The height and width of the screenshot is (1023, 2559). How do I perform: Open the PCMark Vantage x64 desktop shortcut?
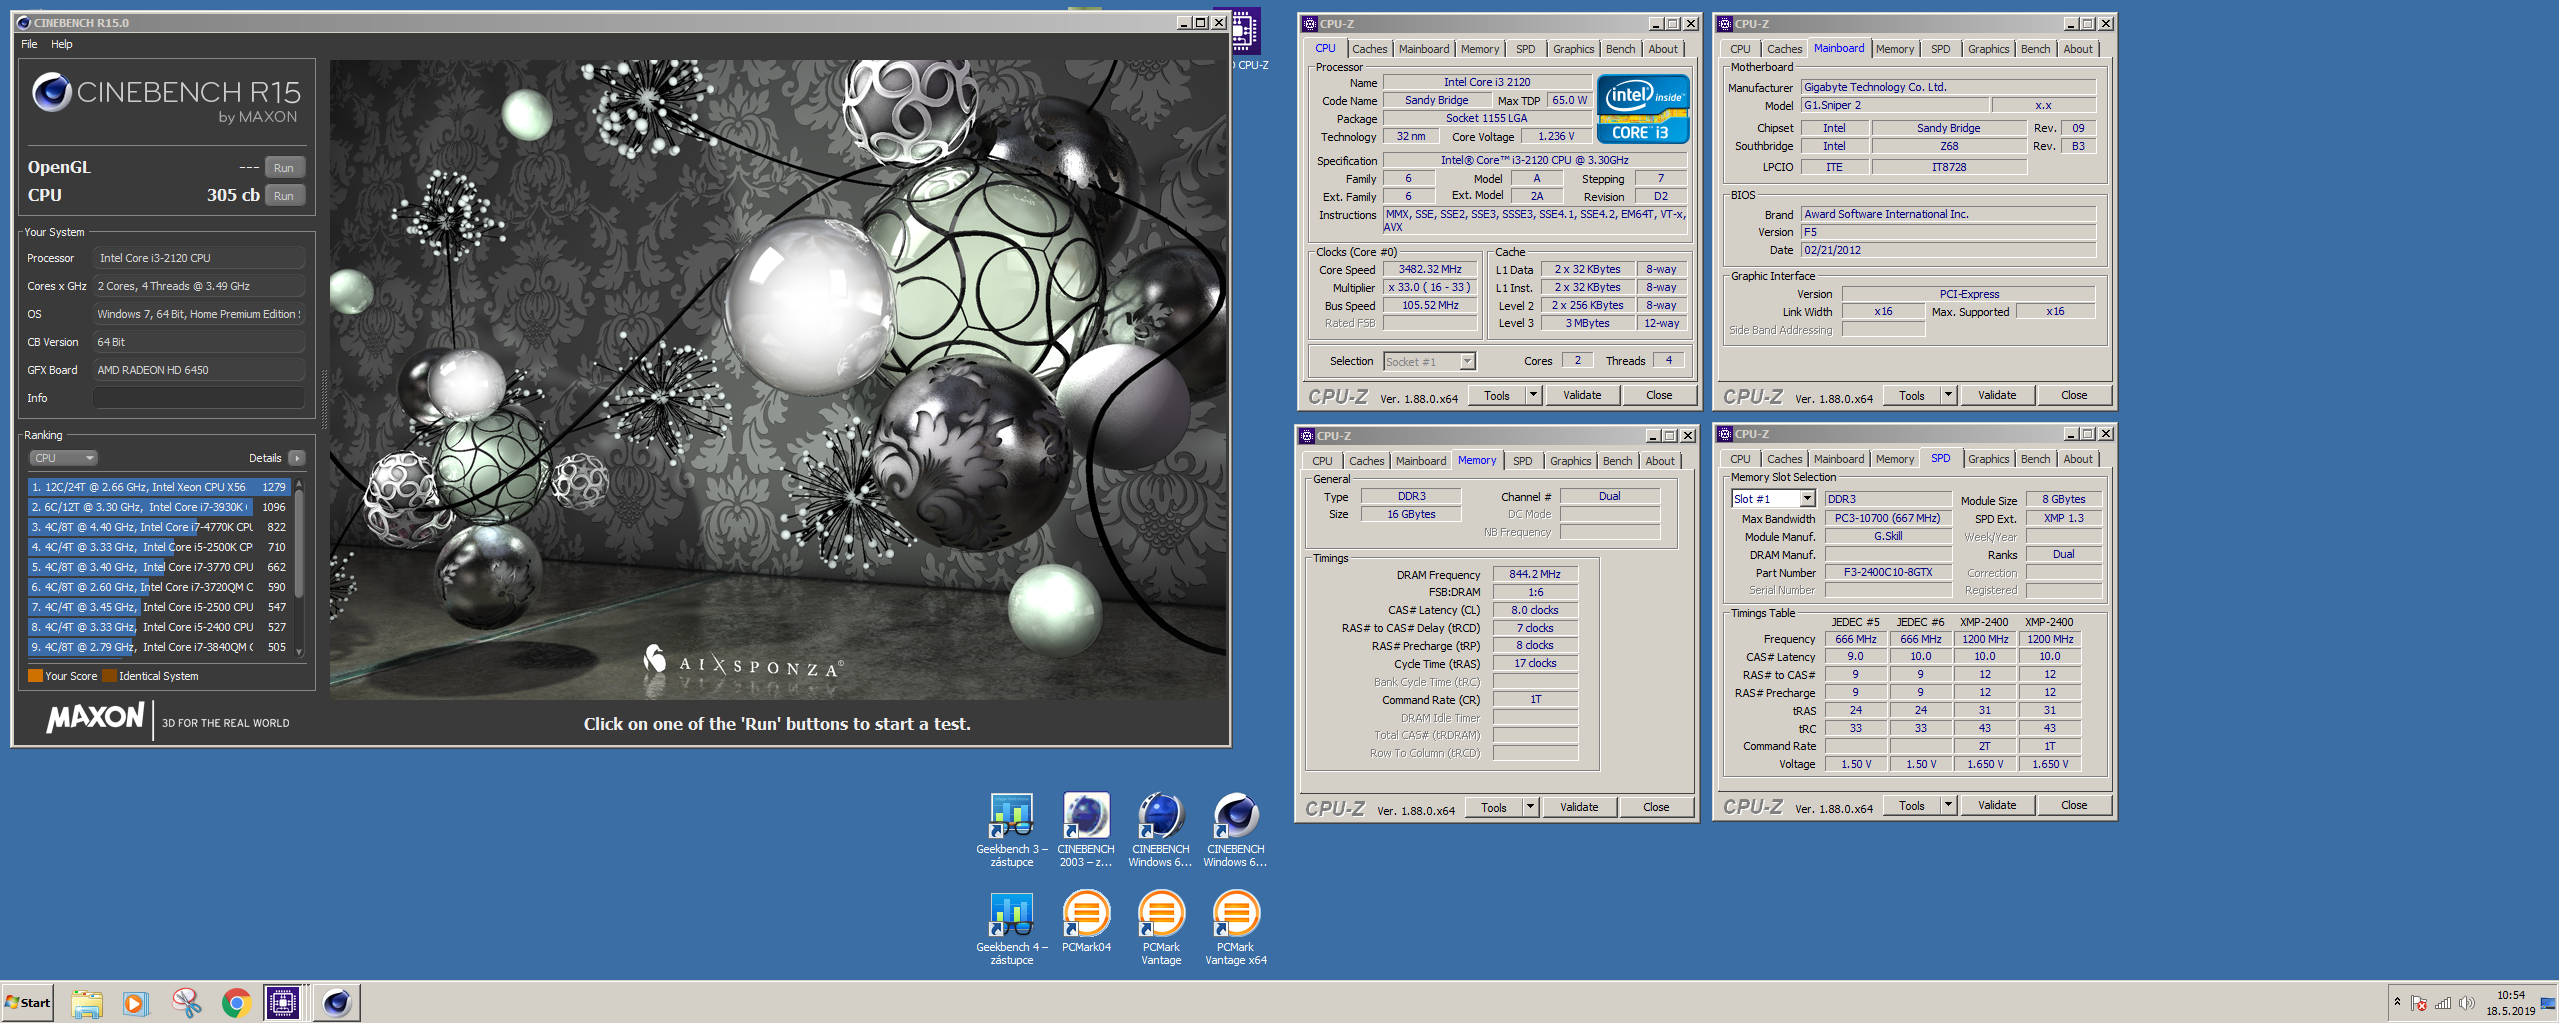[x=1236, y=927]
